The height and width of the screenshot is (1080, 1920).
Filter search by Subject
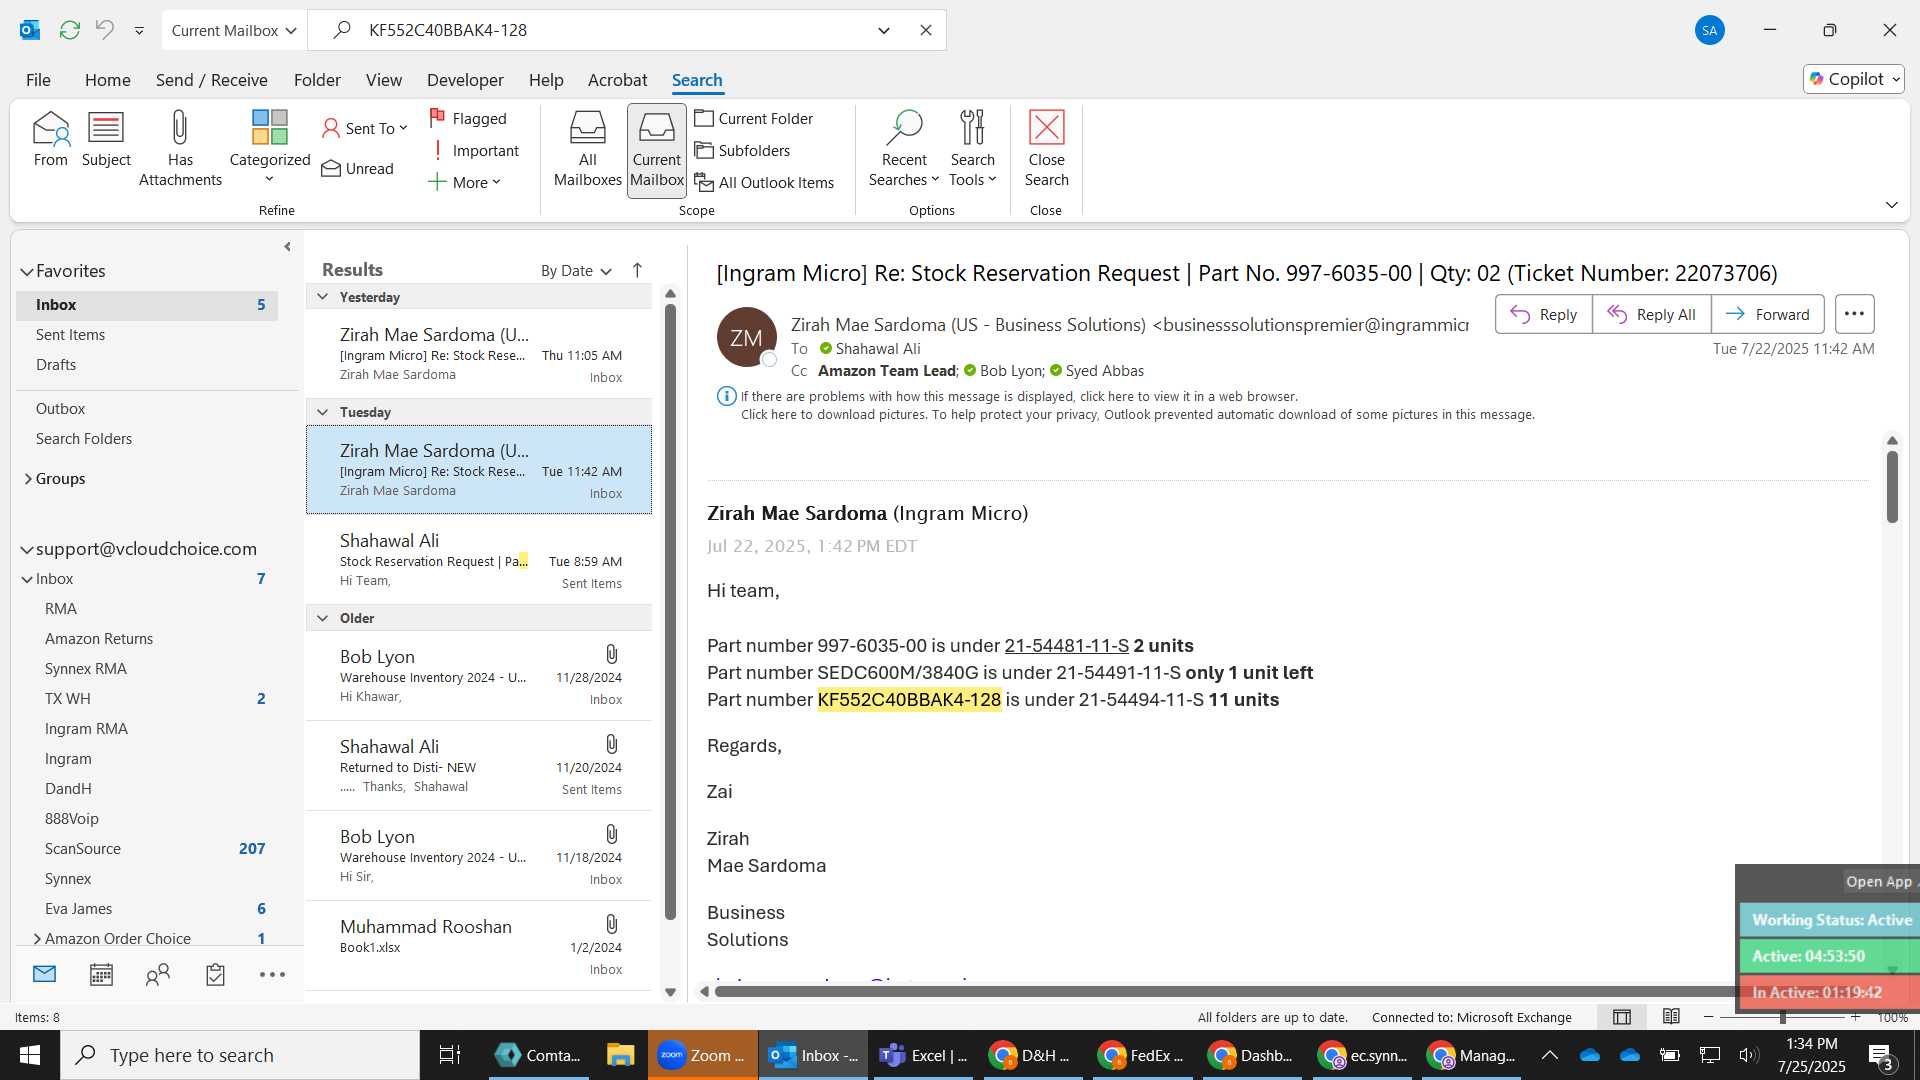coord(106,140)
